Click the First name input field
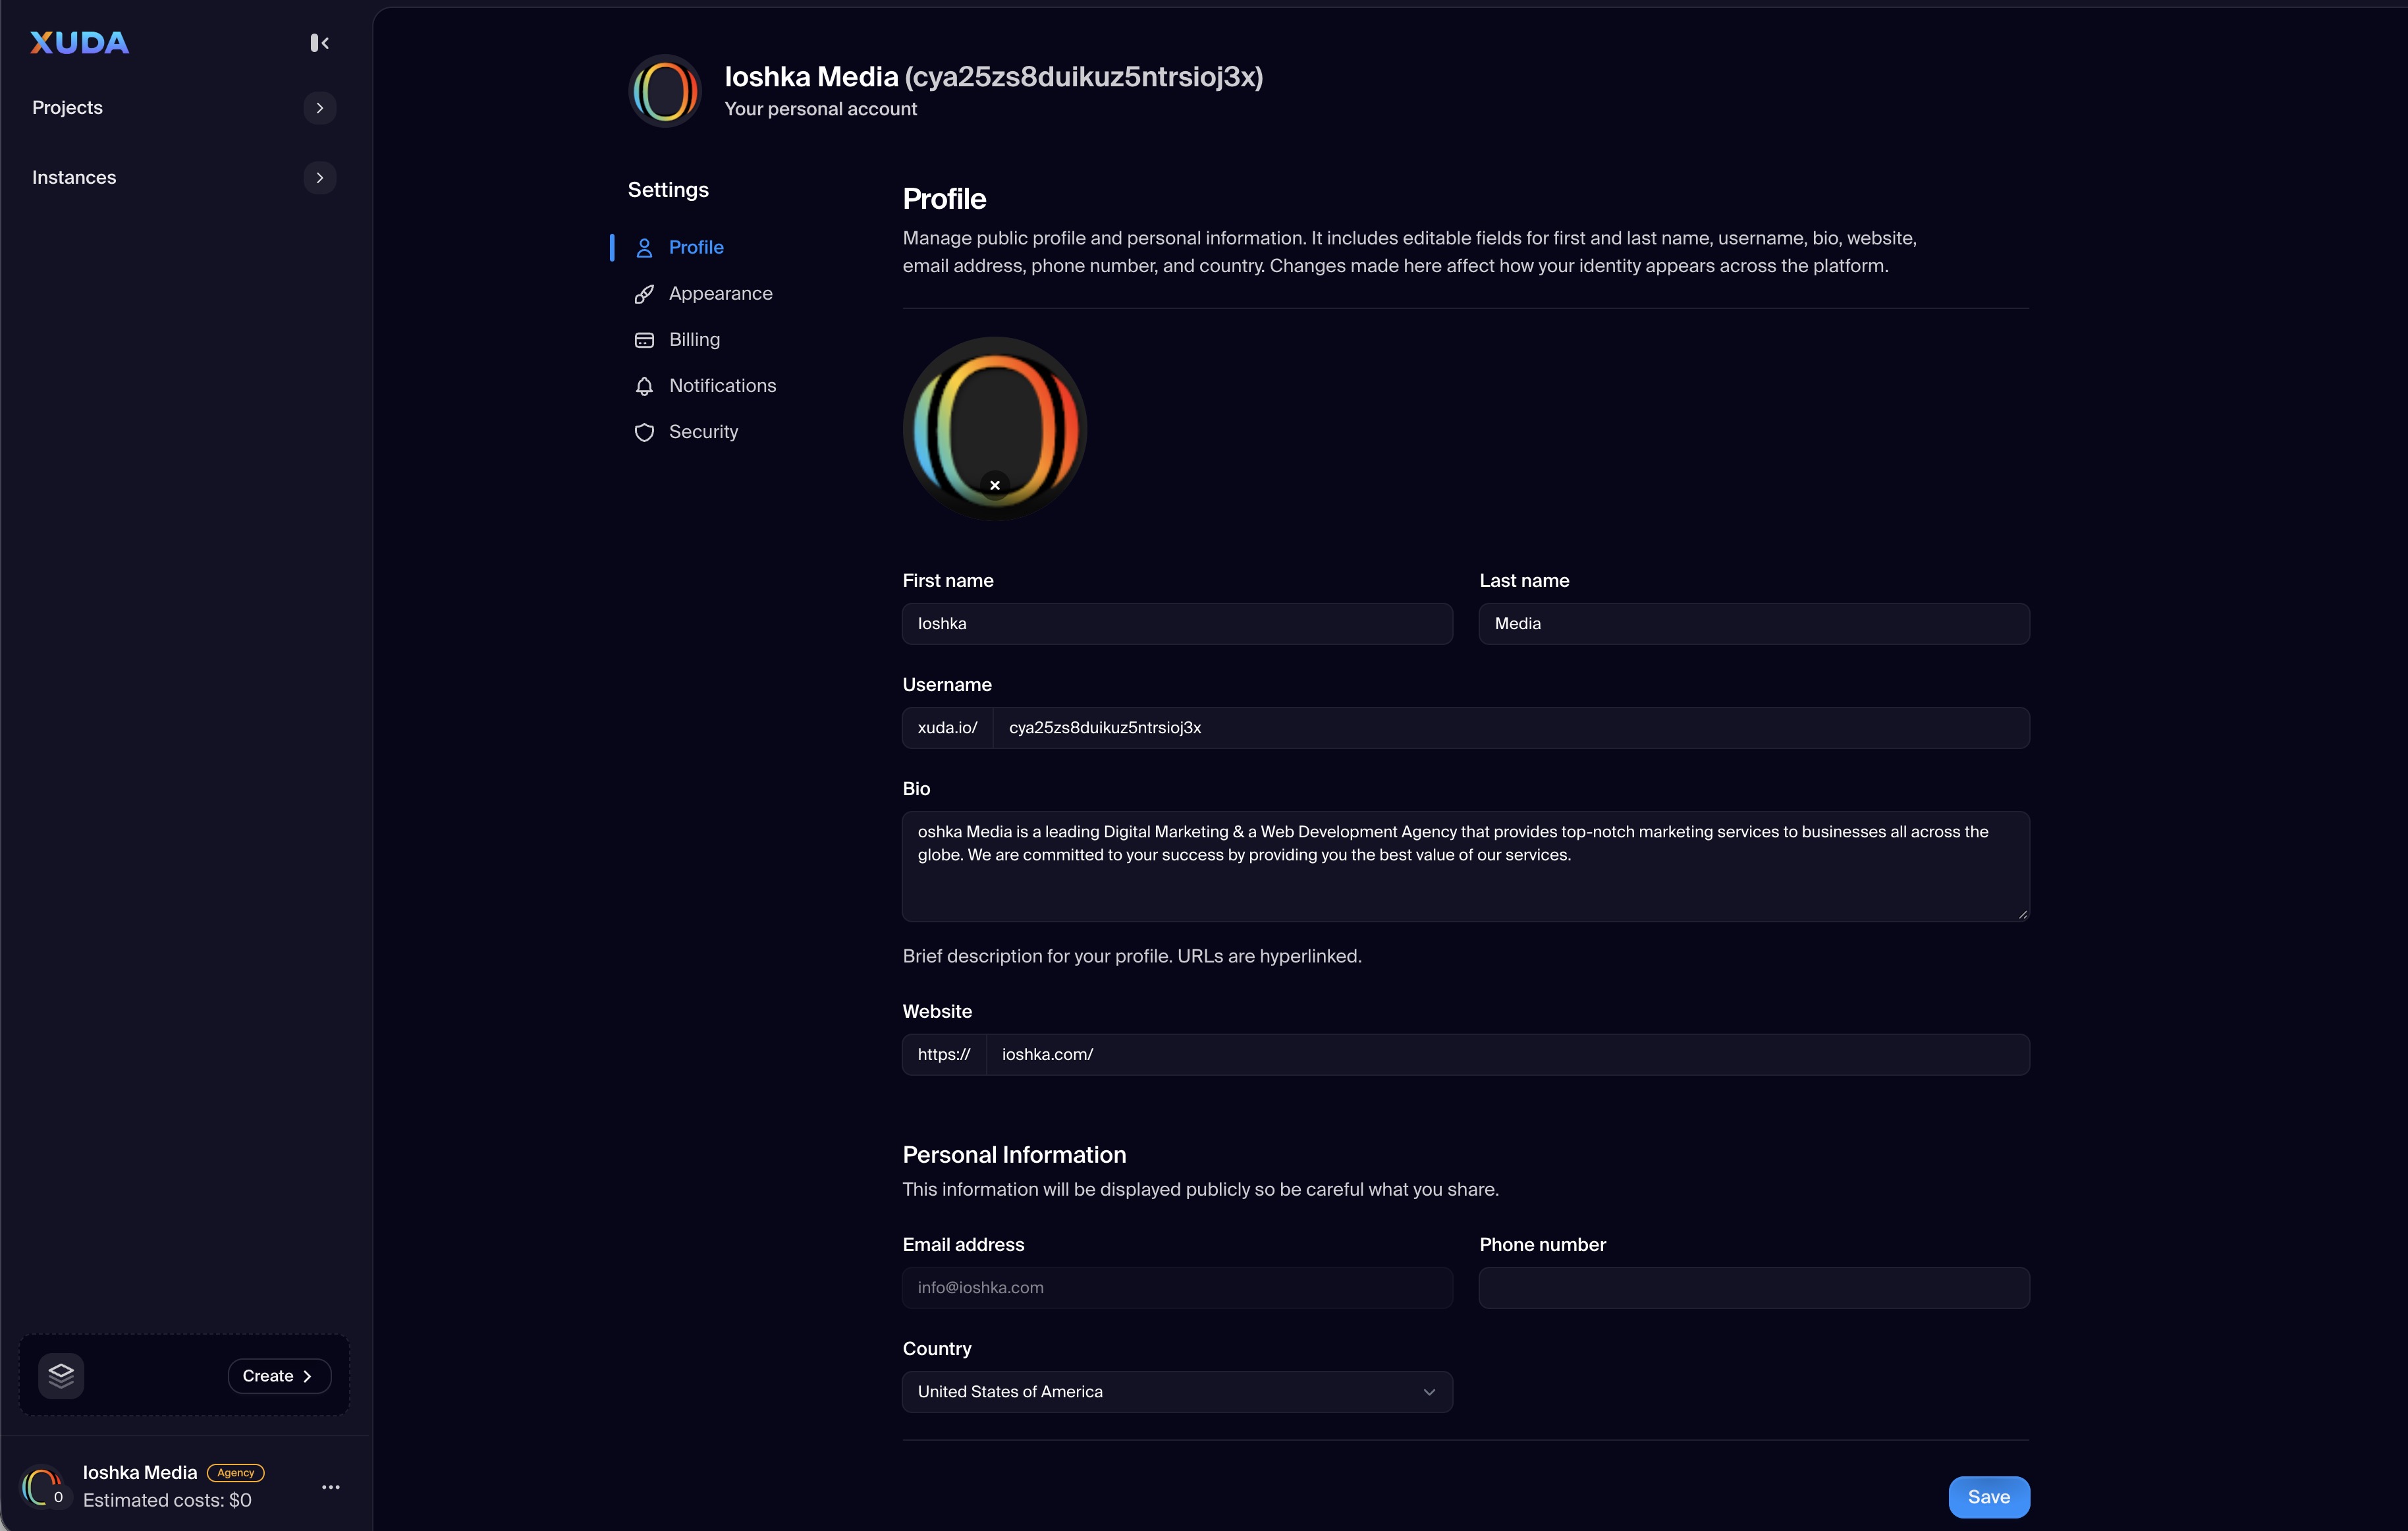The width and height of the screenshot is (2408, 1531). click(1176, 623)
